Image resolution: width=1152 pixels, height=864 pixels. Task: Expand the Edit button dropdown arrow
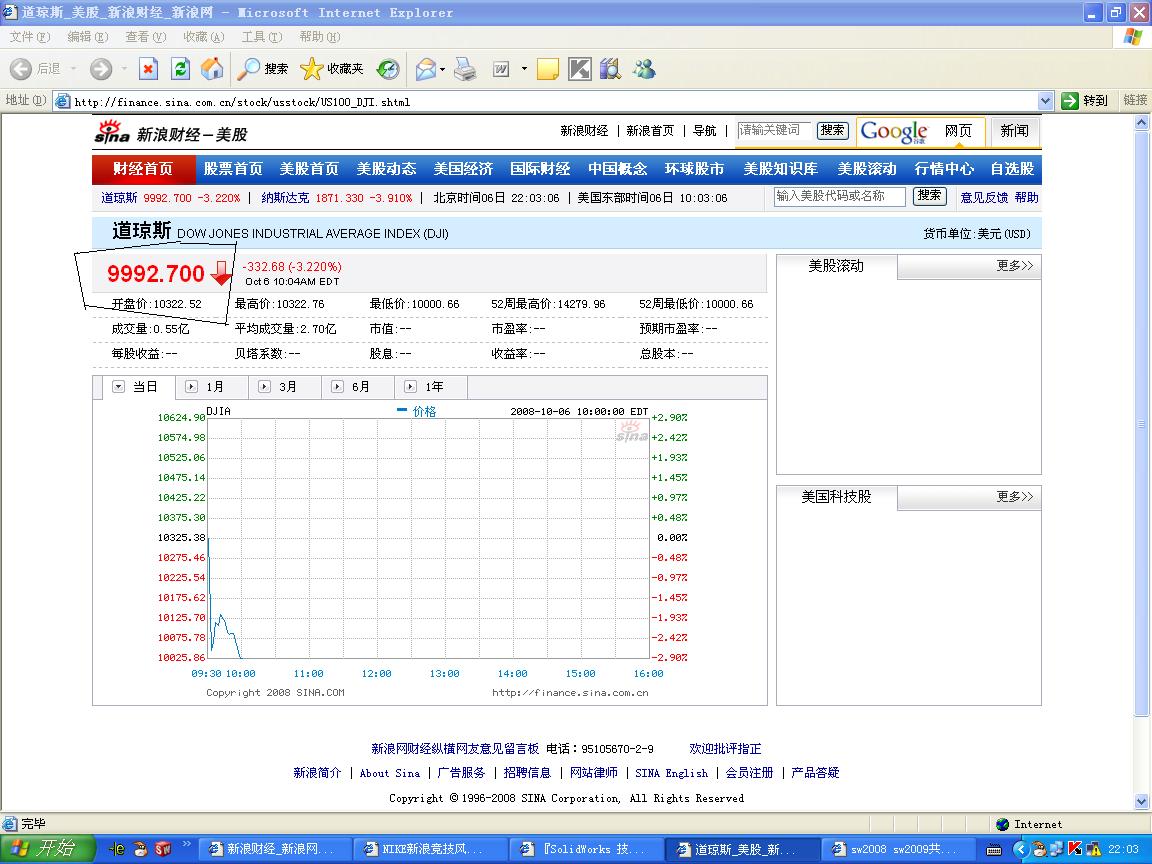524,69
